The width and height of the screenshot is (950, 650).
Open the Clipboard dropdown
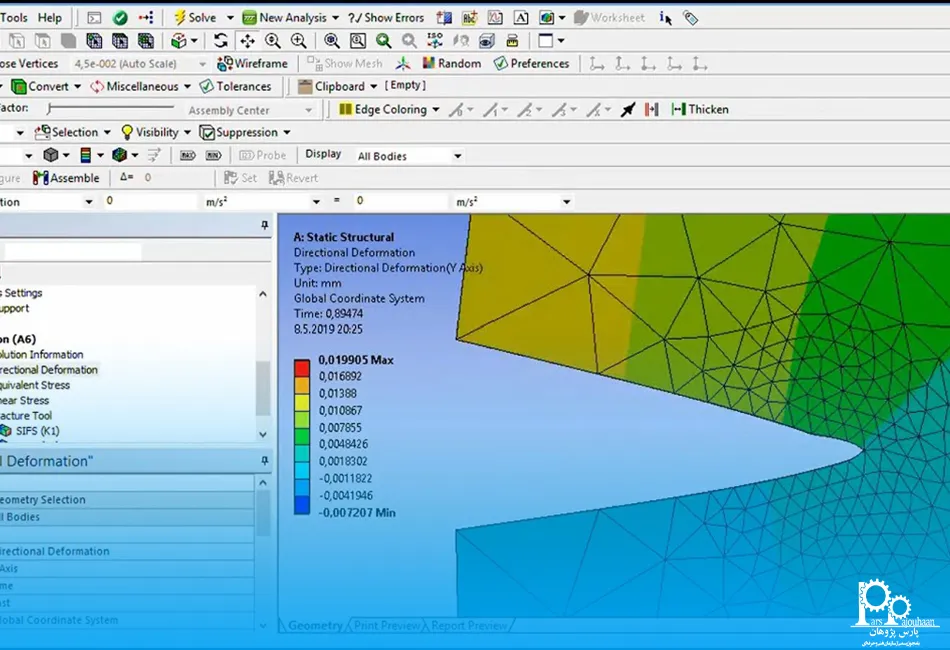coord(338,87)
